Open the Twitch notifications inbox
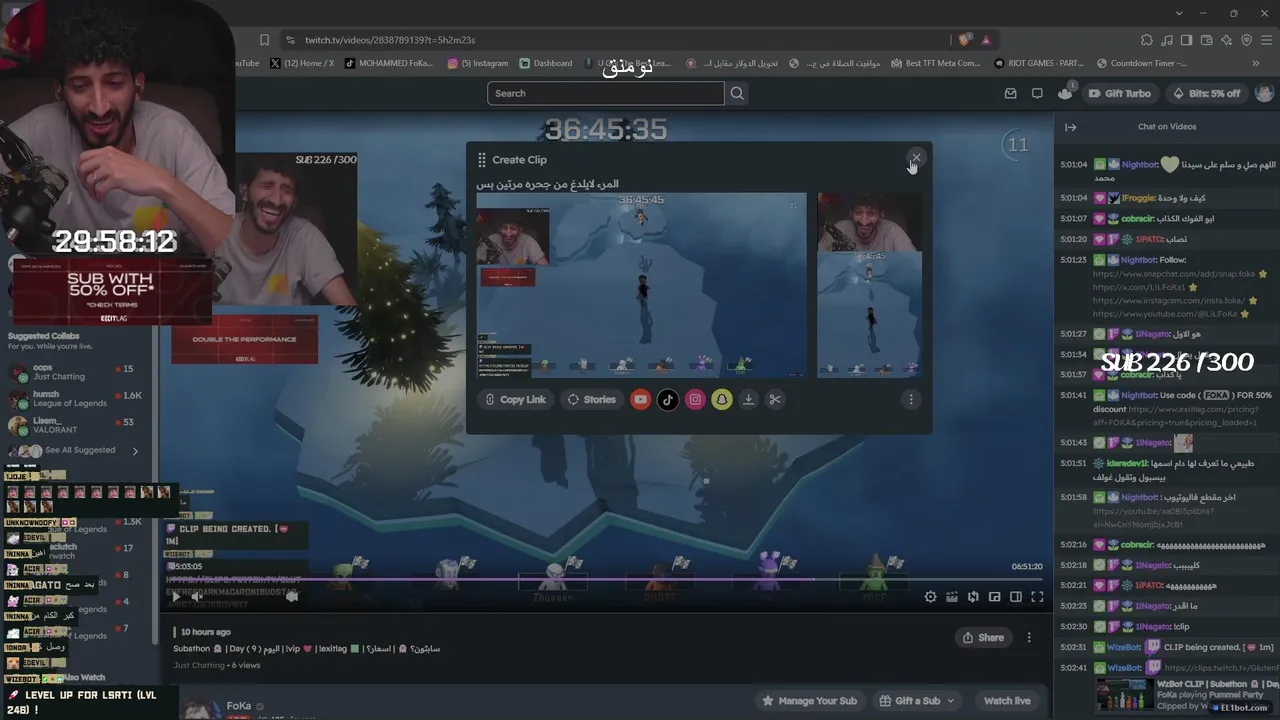This screenshot has width=1280, height=720. coord(1011,93)
